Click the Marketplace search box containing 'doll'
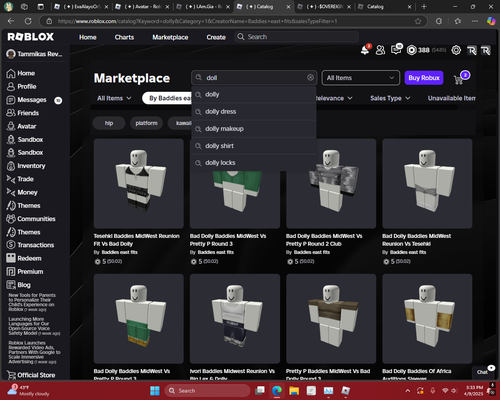This screenshot has width=500, height=400. [x=254, y=78]
